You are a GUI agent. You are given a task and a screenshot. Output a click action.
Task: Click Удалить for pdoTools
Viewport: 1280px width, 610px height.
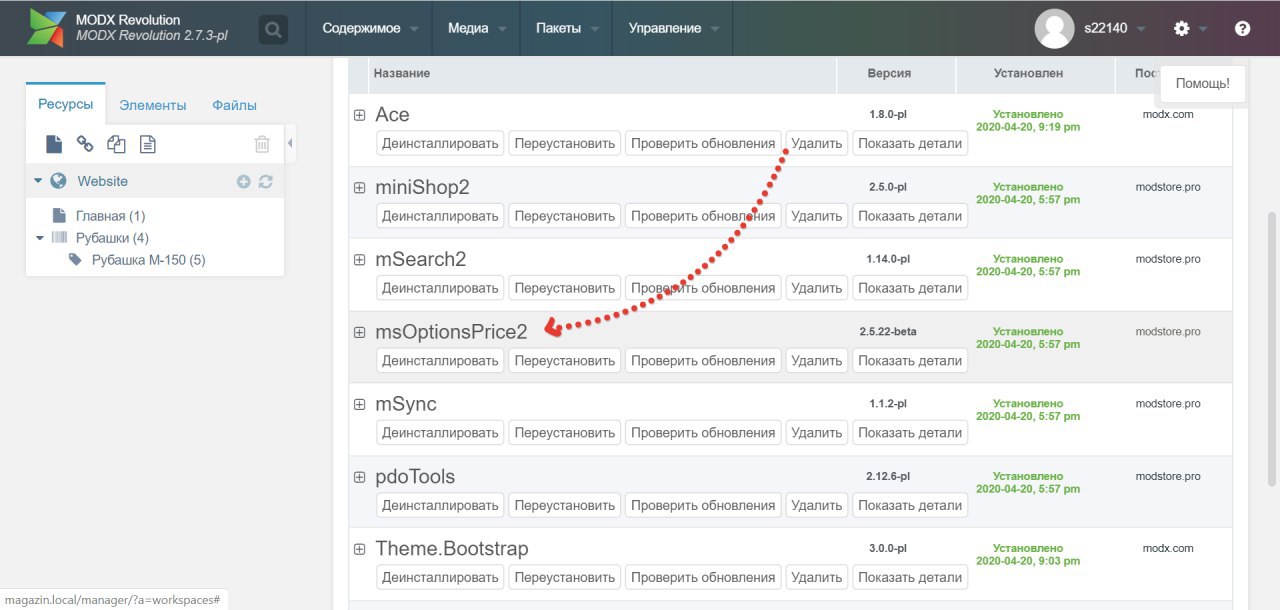[817, 505]
